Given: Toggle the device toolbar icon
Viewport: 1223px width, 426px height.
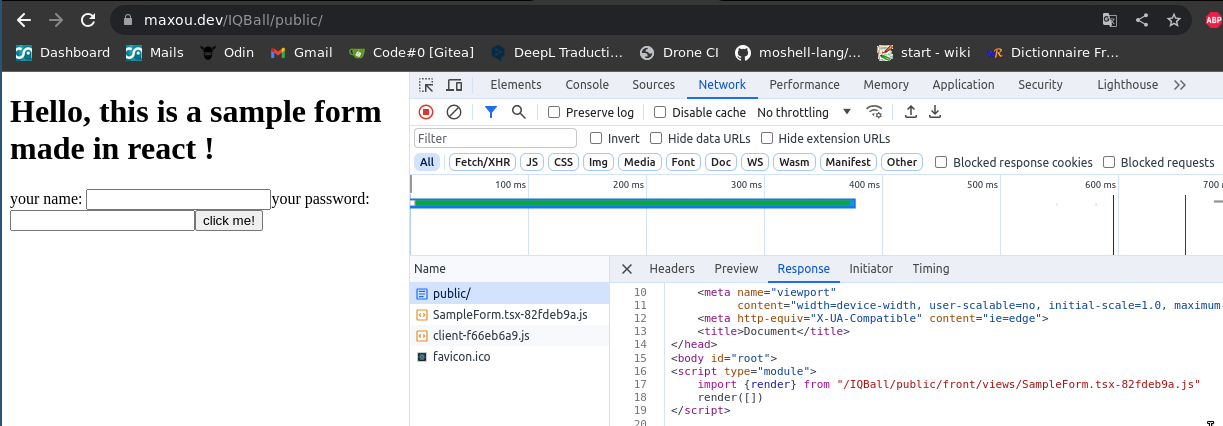Looking at the screenshot, I should (454, 85).
